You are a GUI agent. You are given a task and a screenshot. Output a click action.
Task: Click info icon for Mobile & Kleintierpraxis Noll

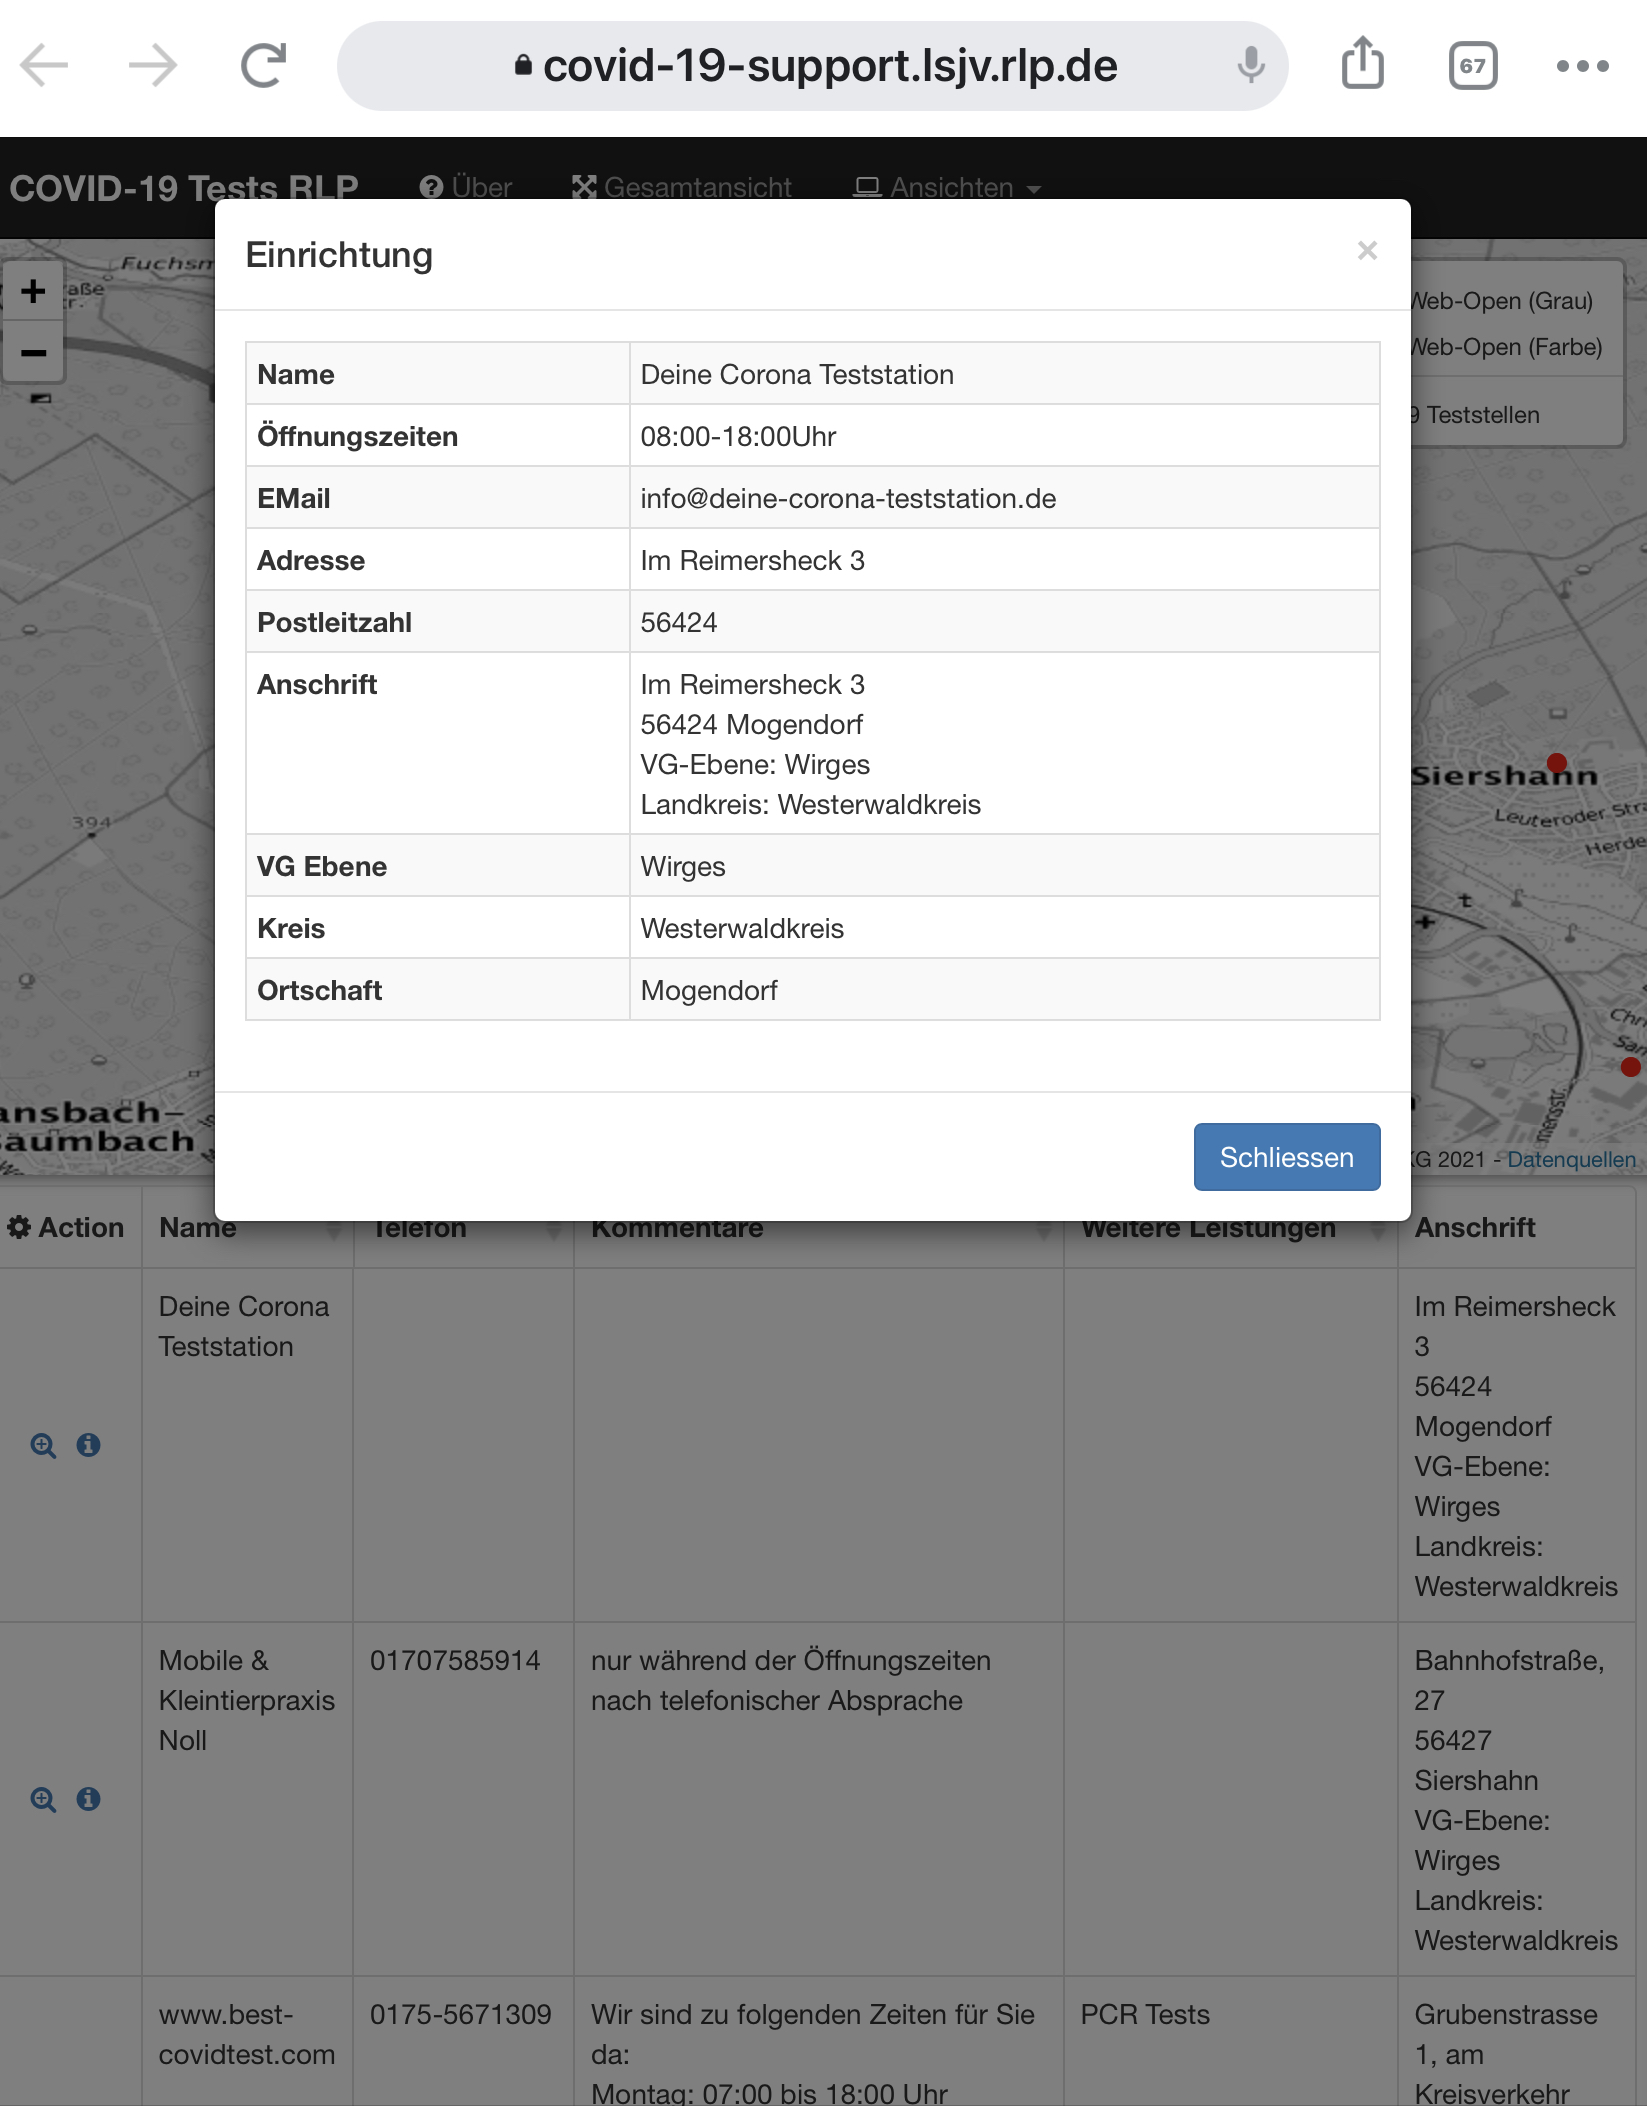[89, 1799]
